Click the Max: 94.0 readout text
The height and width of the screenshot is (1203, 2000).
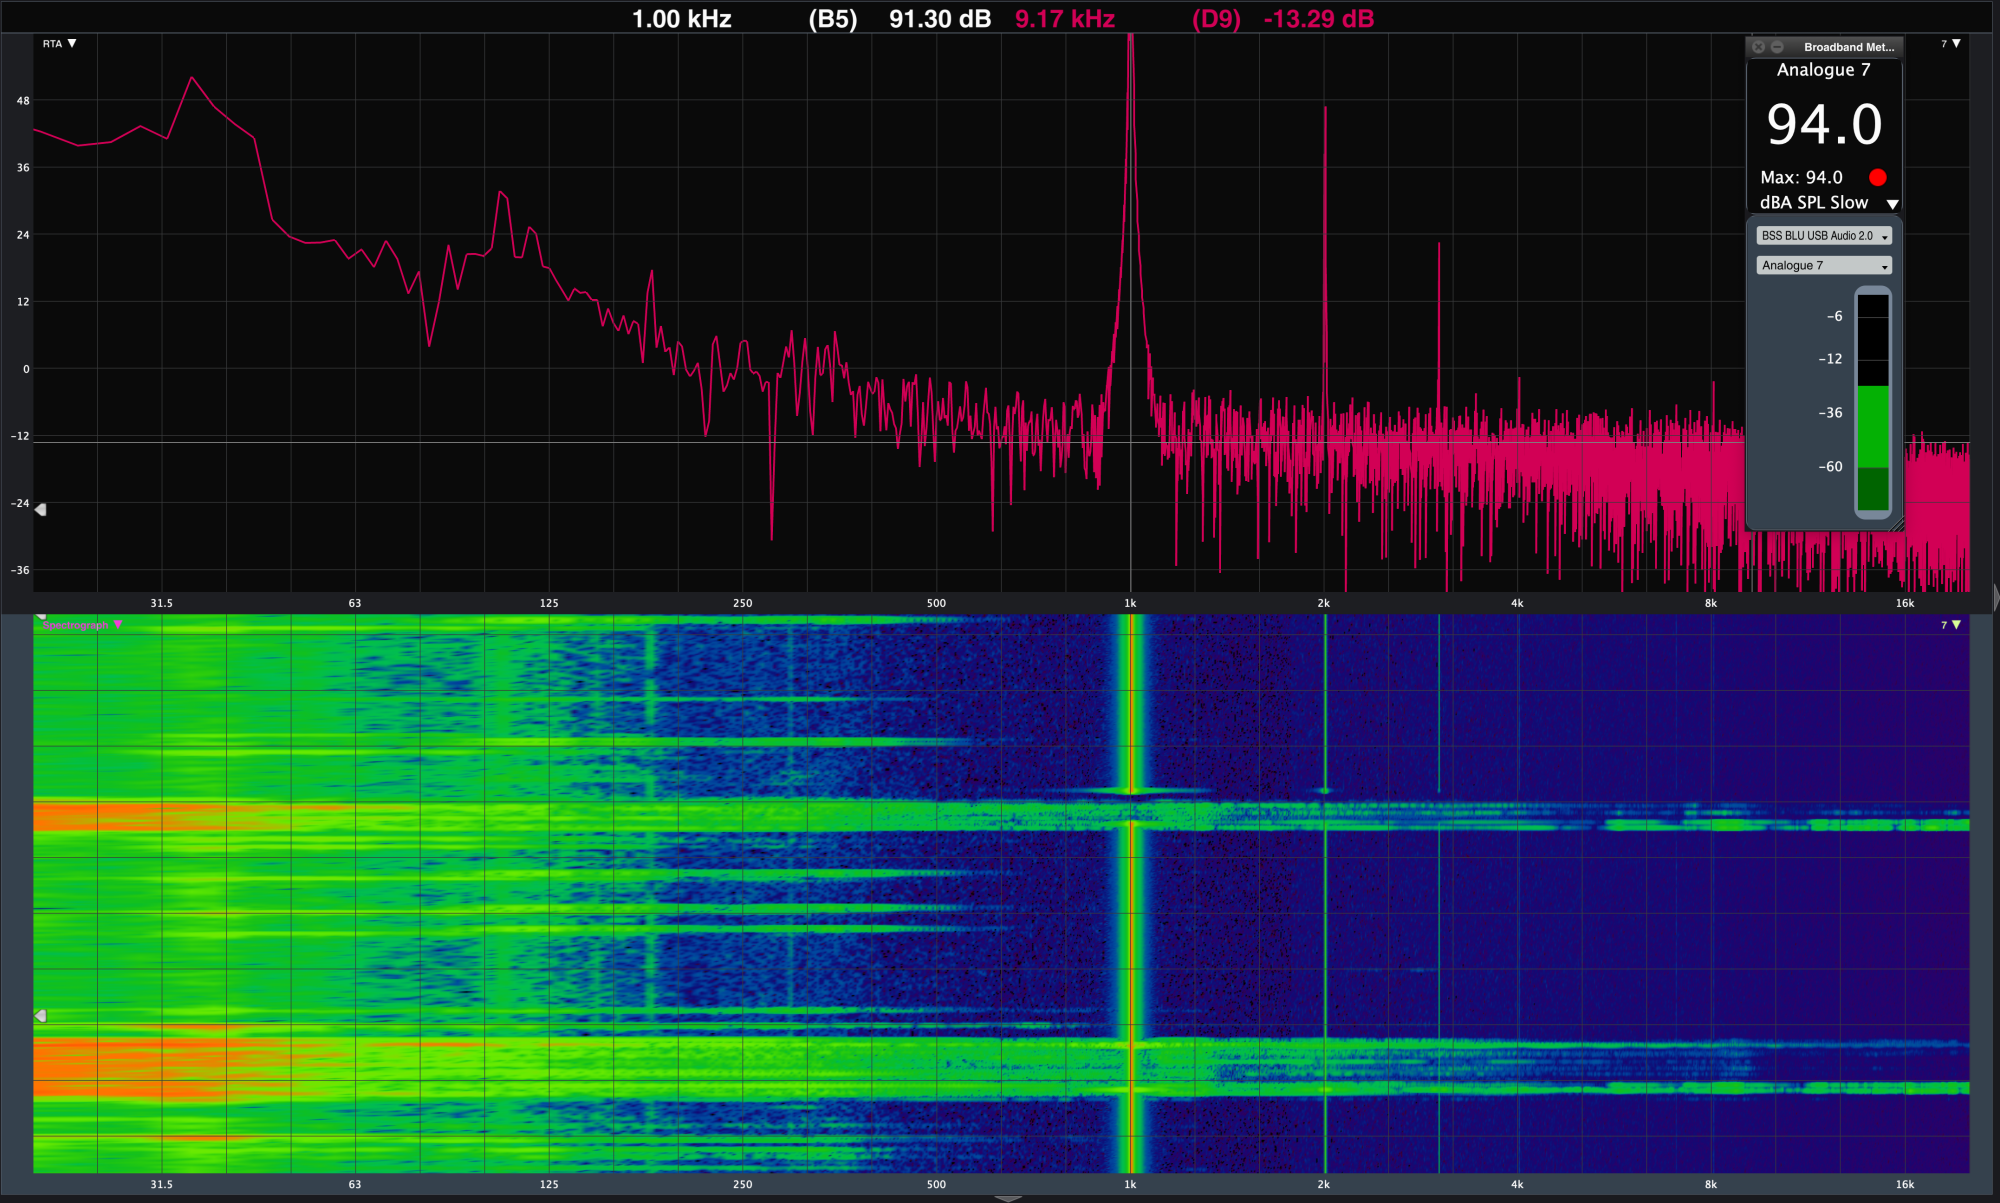point(1801,178)
